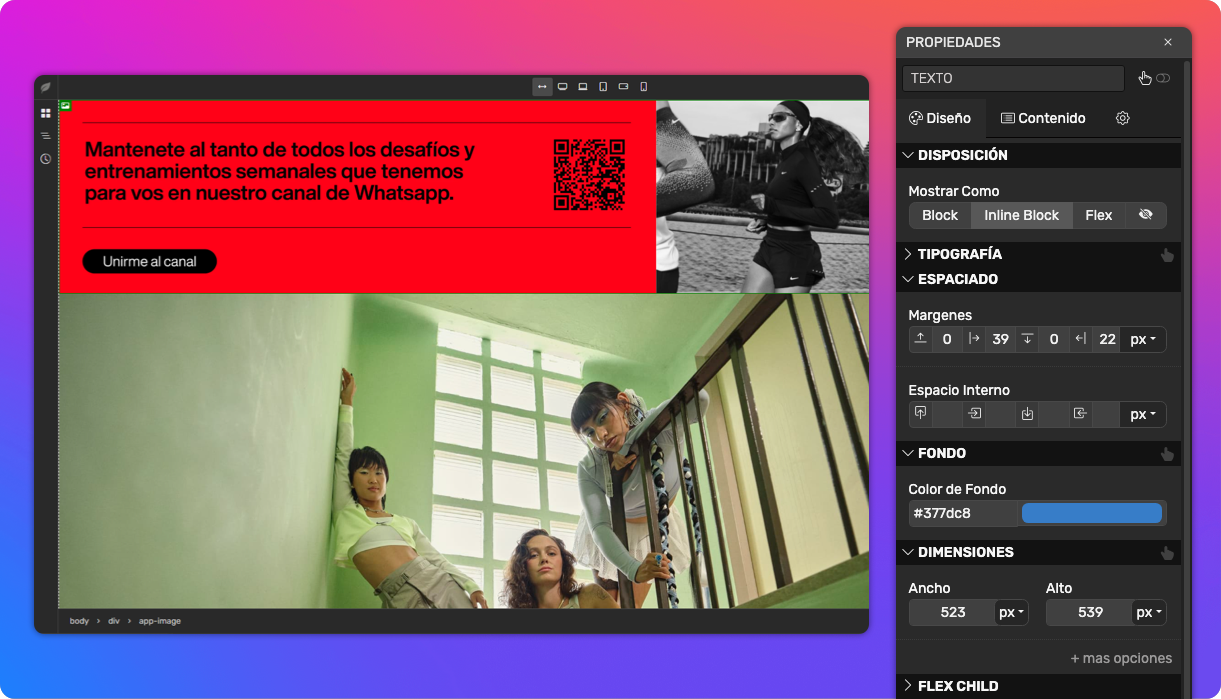The height and width of the screenshot is (699, 1221).
Task: Open the settings gear tab
Action: tap(1123, 118)
